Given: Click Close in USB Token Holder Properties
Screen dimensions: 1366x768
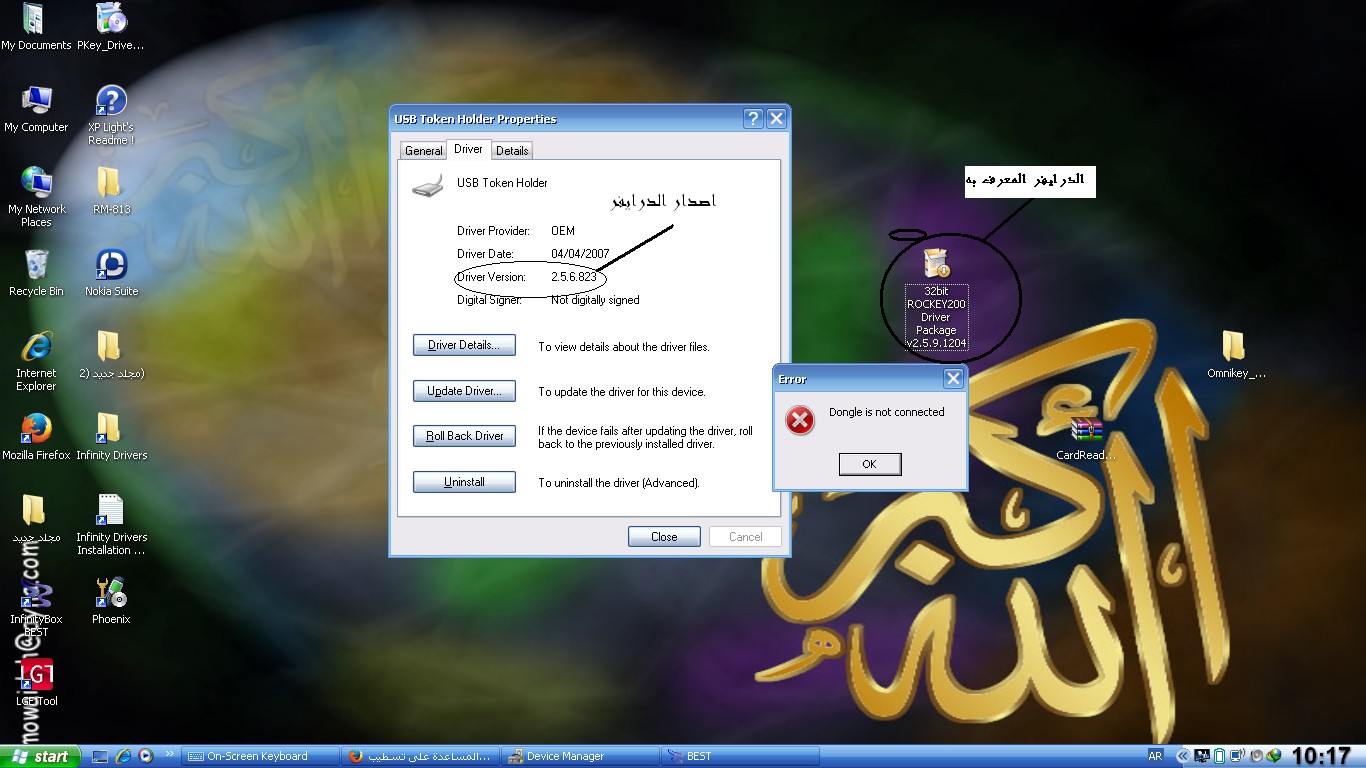Looking at the screenshot, I should (x=664, y=537).
